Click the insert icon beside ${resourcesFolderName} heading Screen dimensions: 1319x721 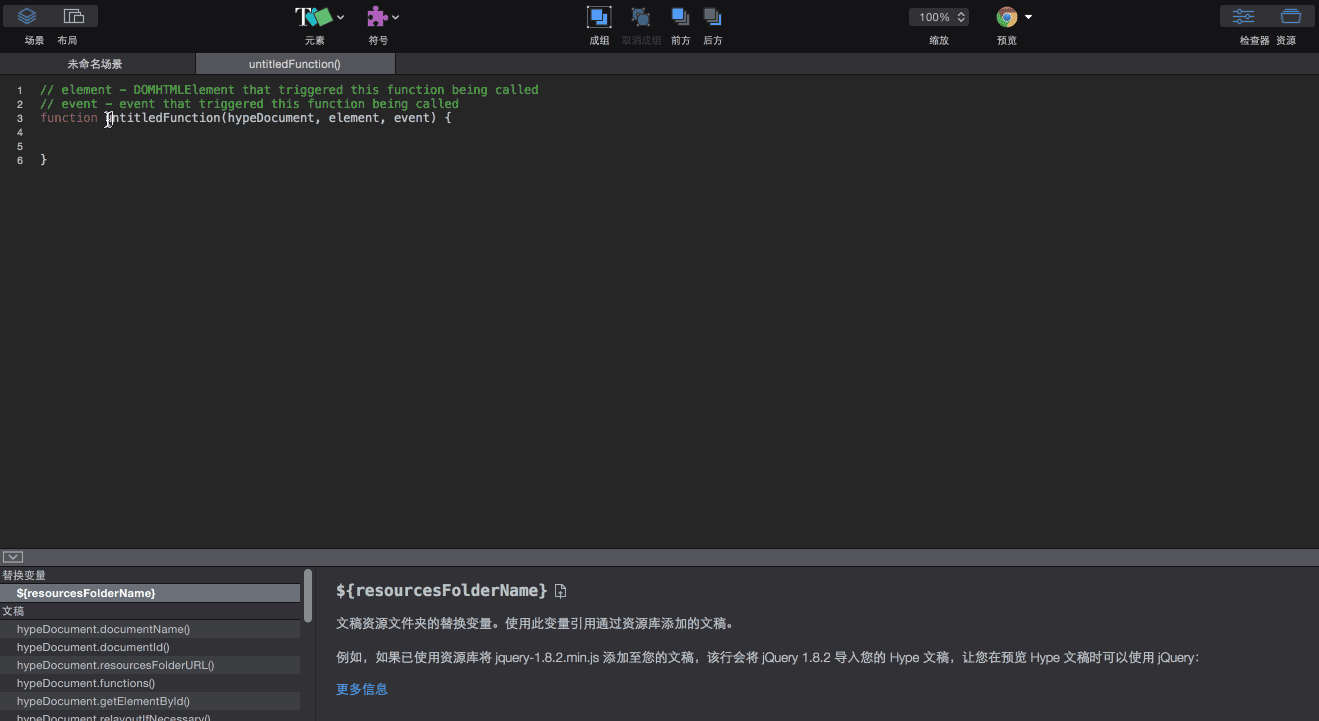pos(561,591)
